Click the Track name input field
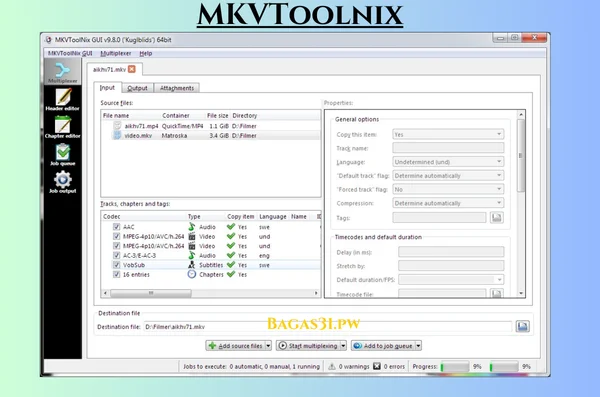Image resolution: width=600 pixels, height=397 pixels. [x=448, y=148]
